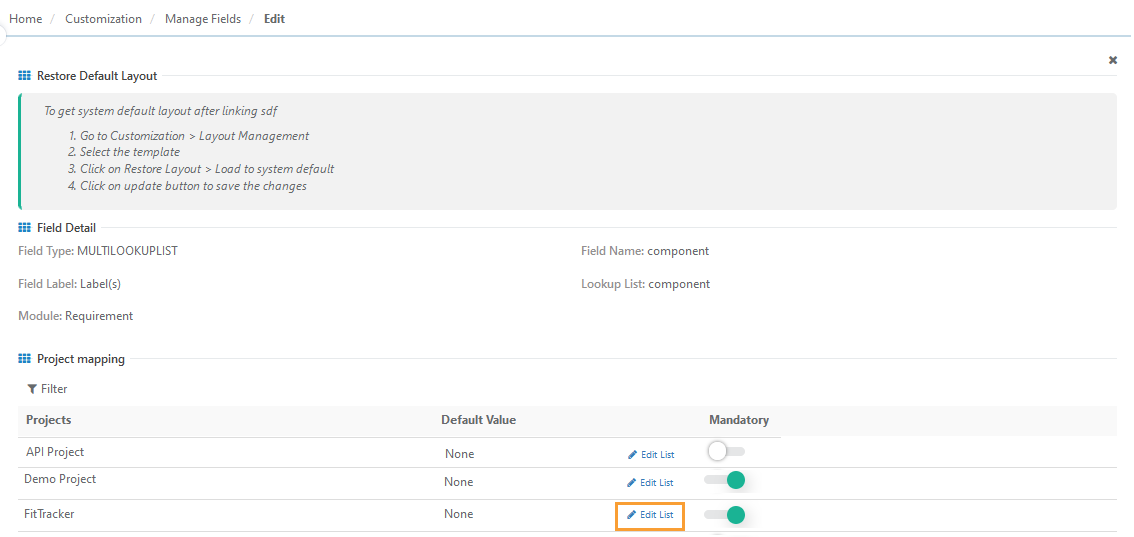This screenshot has width=1134, height=537.
Task: Click the Restore Default Layout grid icon
Action: click(24, 75)
